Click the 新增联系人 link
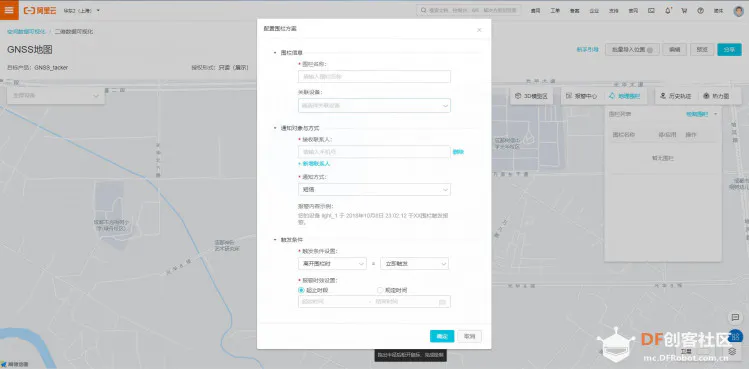The width and height of the screenshot is (749, 369). 314,163
